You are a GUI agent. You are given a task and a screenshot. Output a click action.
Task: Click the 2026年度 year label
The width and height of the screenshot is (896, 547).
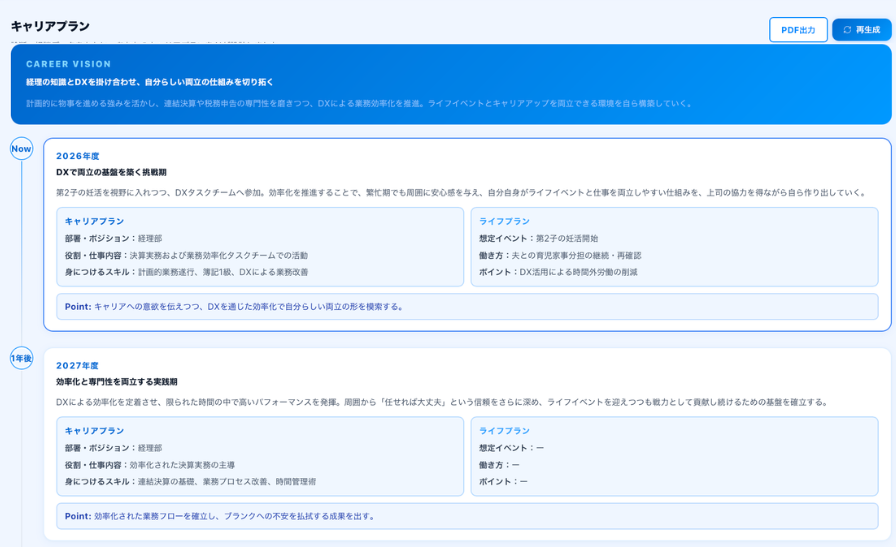point(78,156)
